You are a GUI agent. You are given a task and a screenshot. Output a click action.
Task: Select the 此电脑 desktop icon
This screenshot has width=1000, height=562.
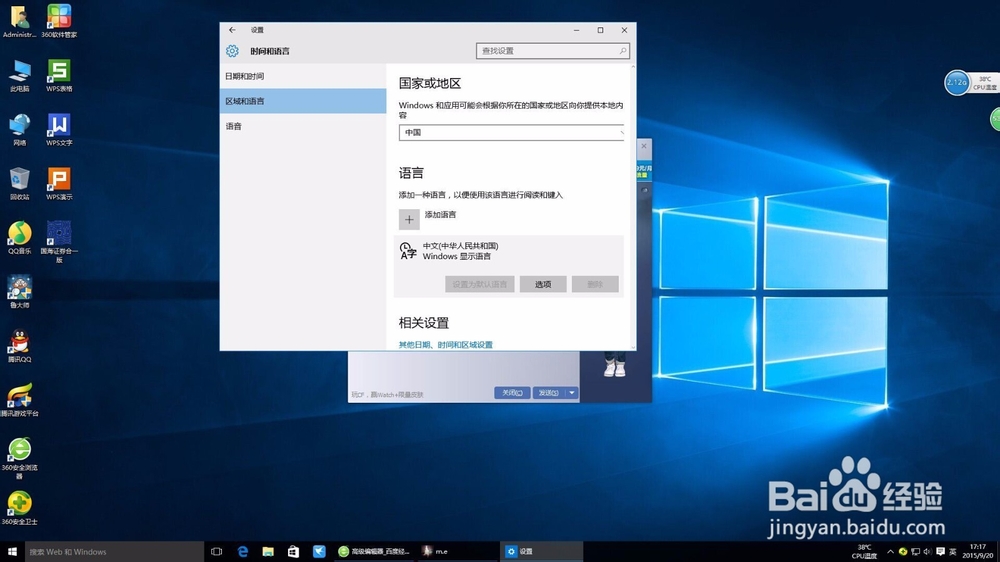(19, 76)
